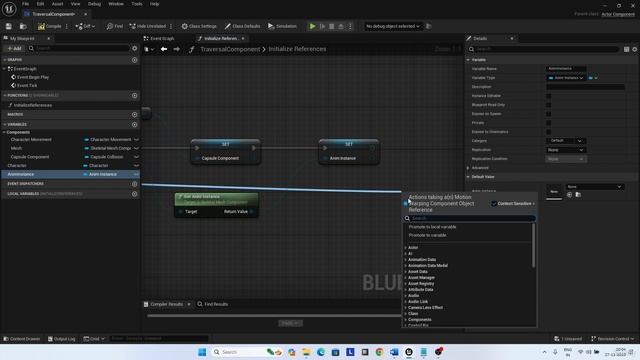
Task: Start Simulation
Action: [282, 26]
